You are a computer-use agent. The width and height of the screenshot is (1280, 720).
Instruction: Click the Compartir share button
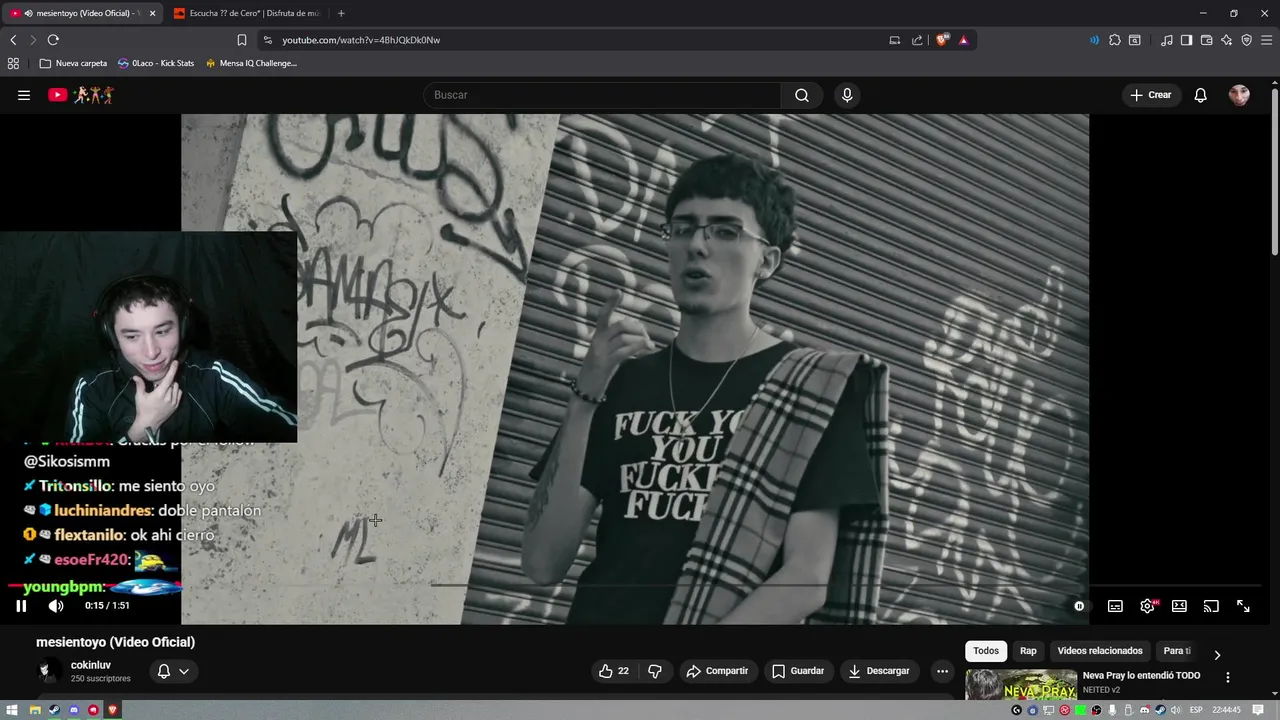[717, 671]
